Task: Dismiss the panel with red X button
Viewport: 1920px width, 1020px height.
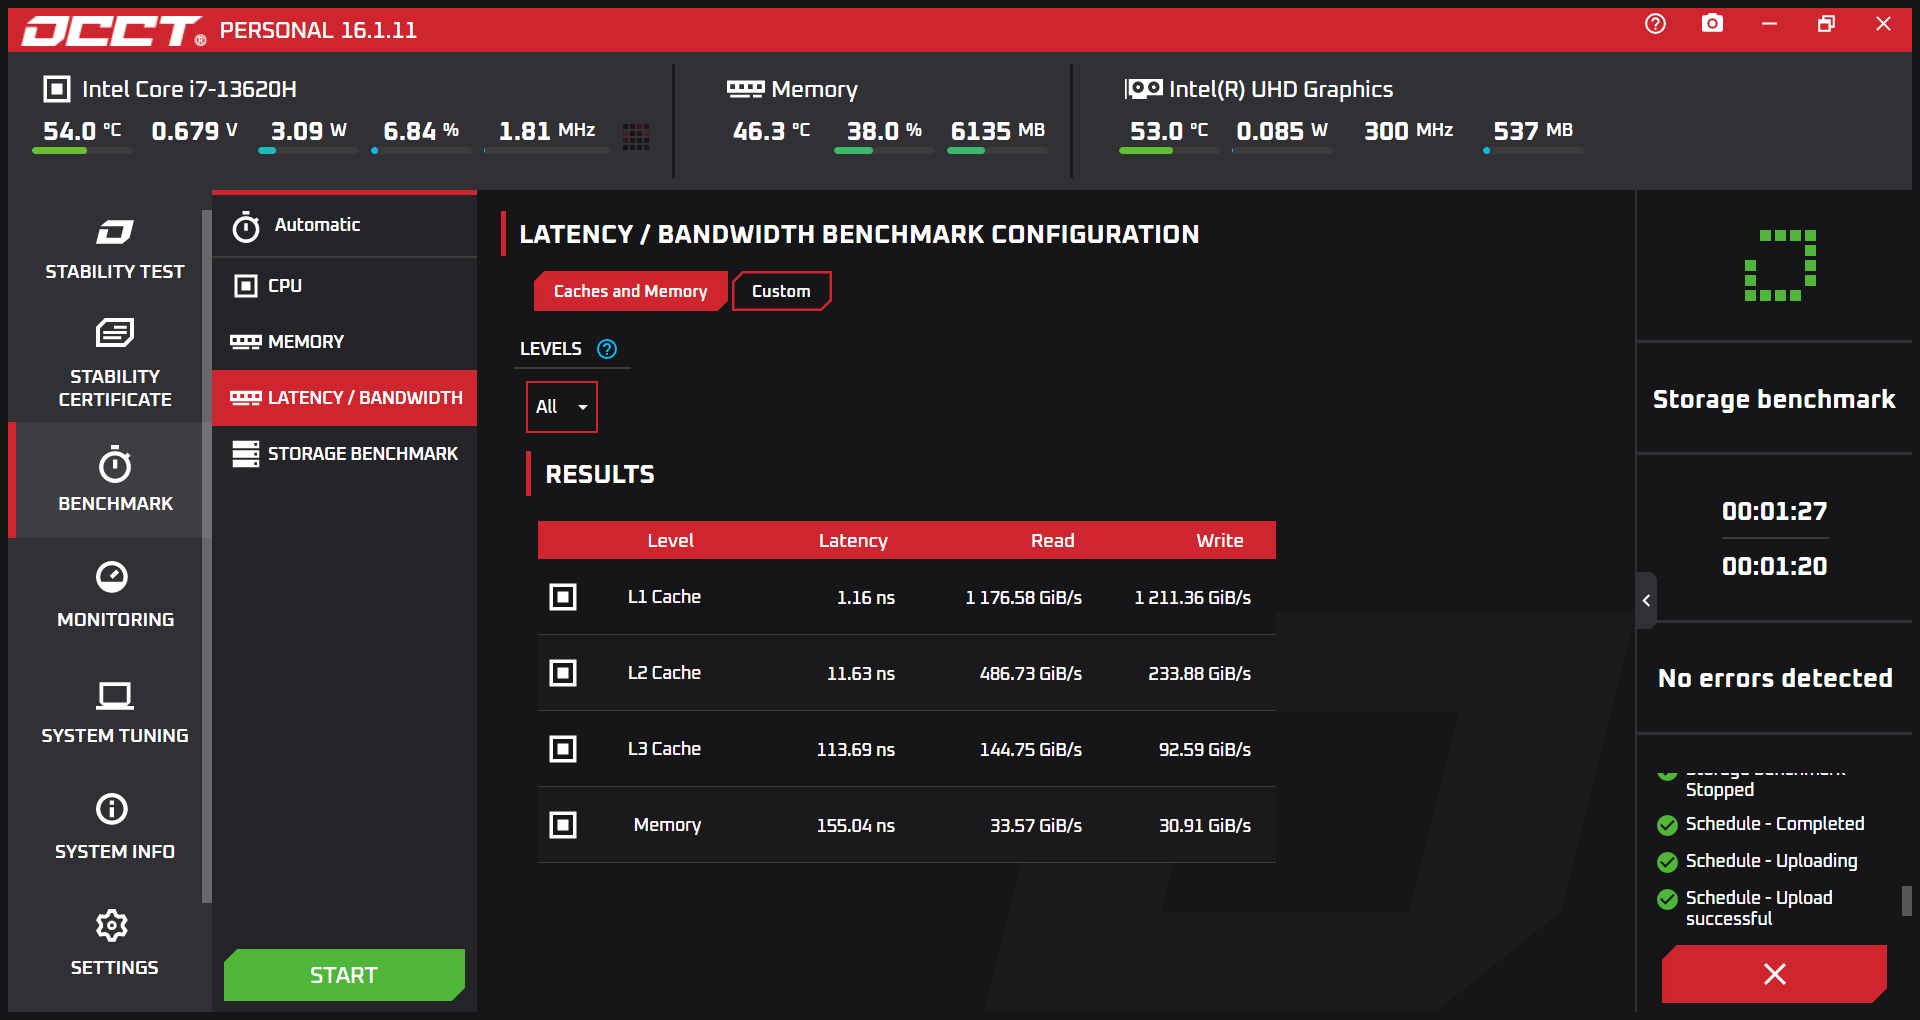Action: (x=1774, y=974)
